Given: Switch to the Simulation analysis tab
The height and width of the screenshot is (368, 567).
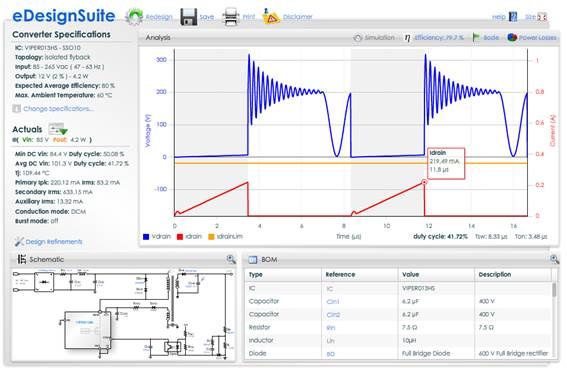Looking at the screenshot, I should pyautogui.click(x=374, y=38).
